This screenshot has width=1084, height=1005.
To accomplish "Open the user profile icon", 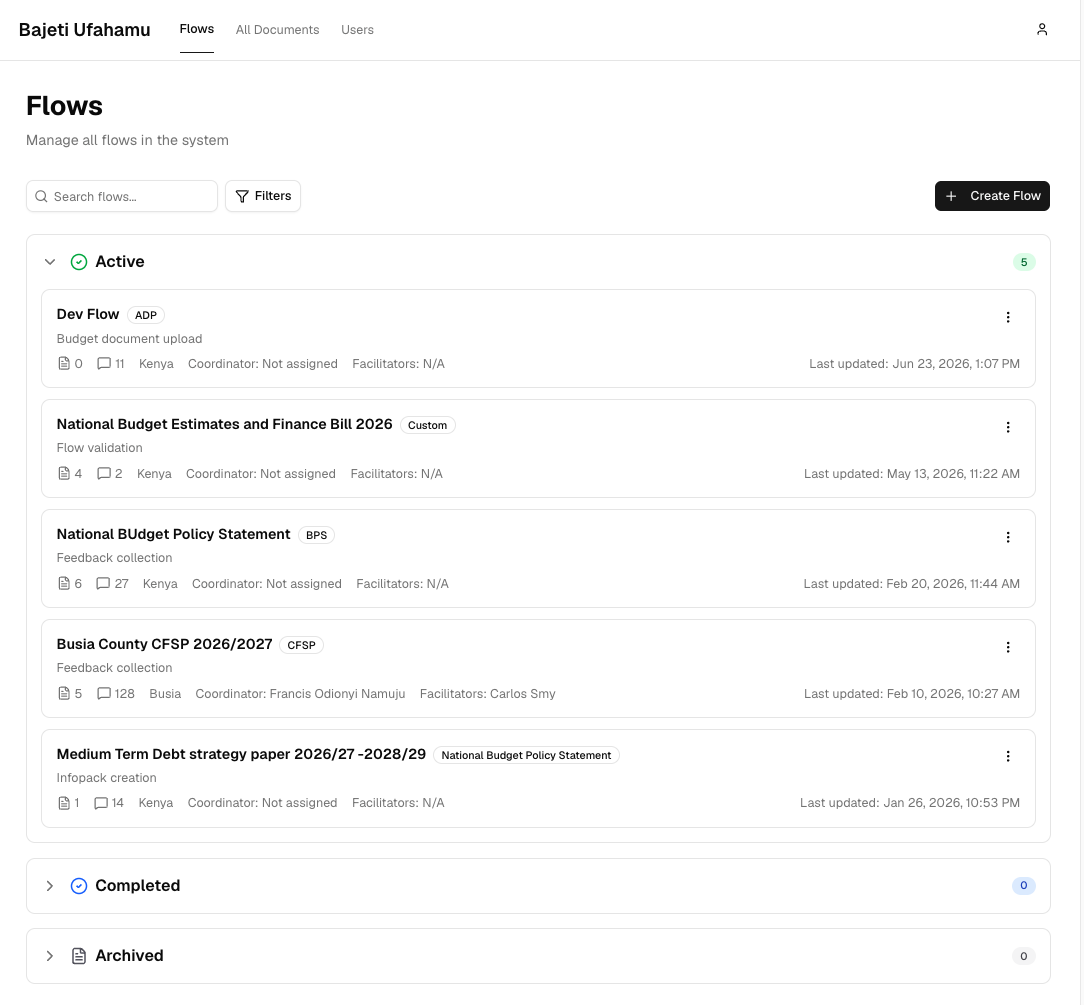I will coord(1042,29).
